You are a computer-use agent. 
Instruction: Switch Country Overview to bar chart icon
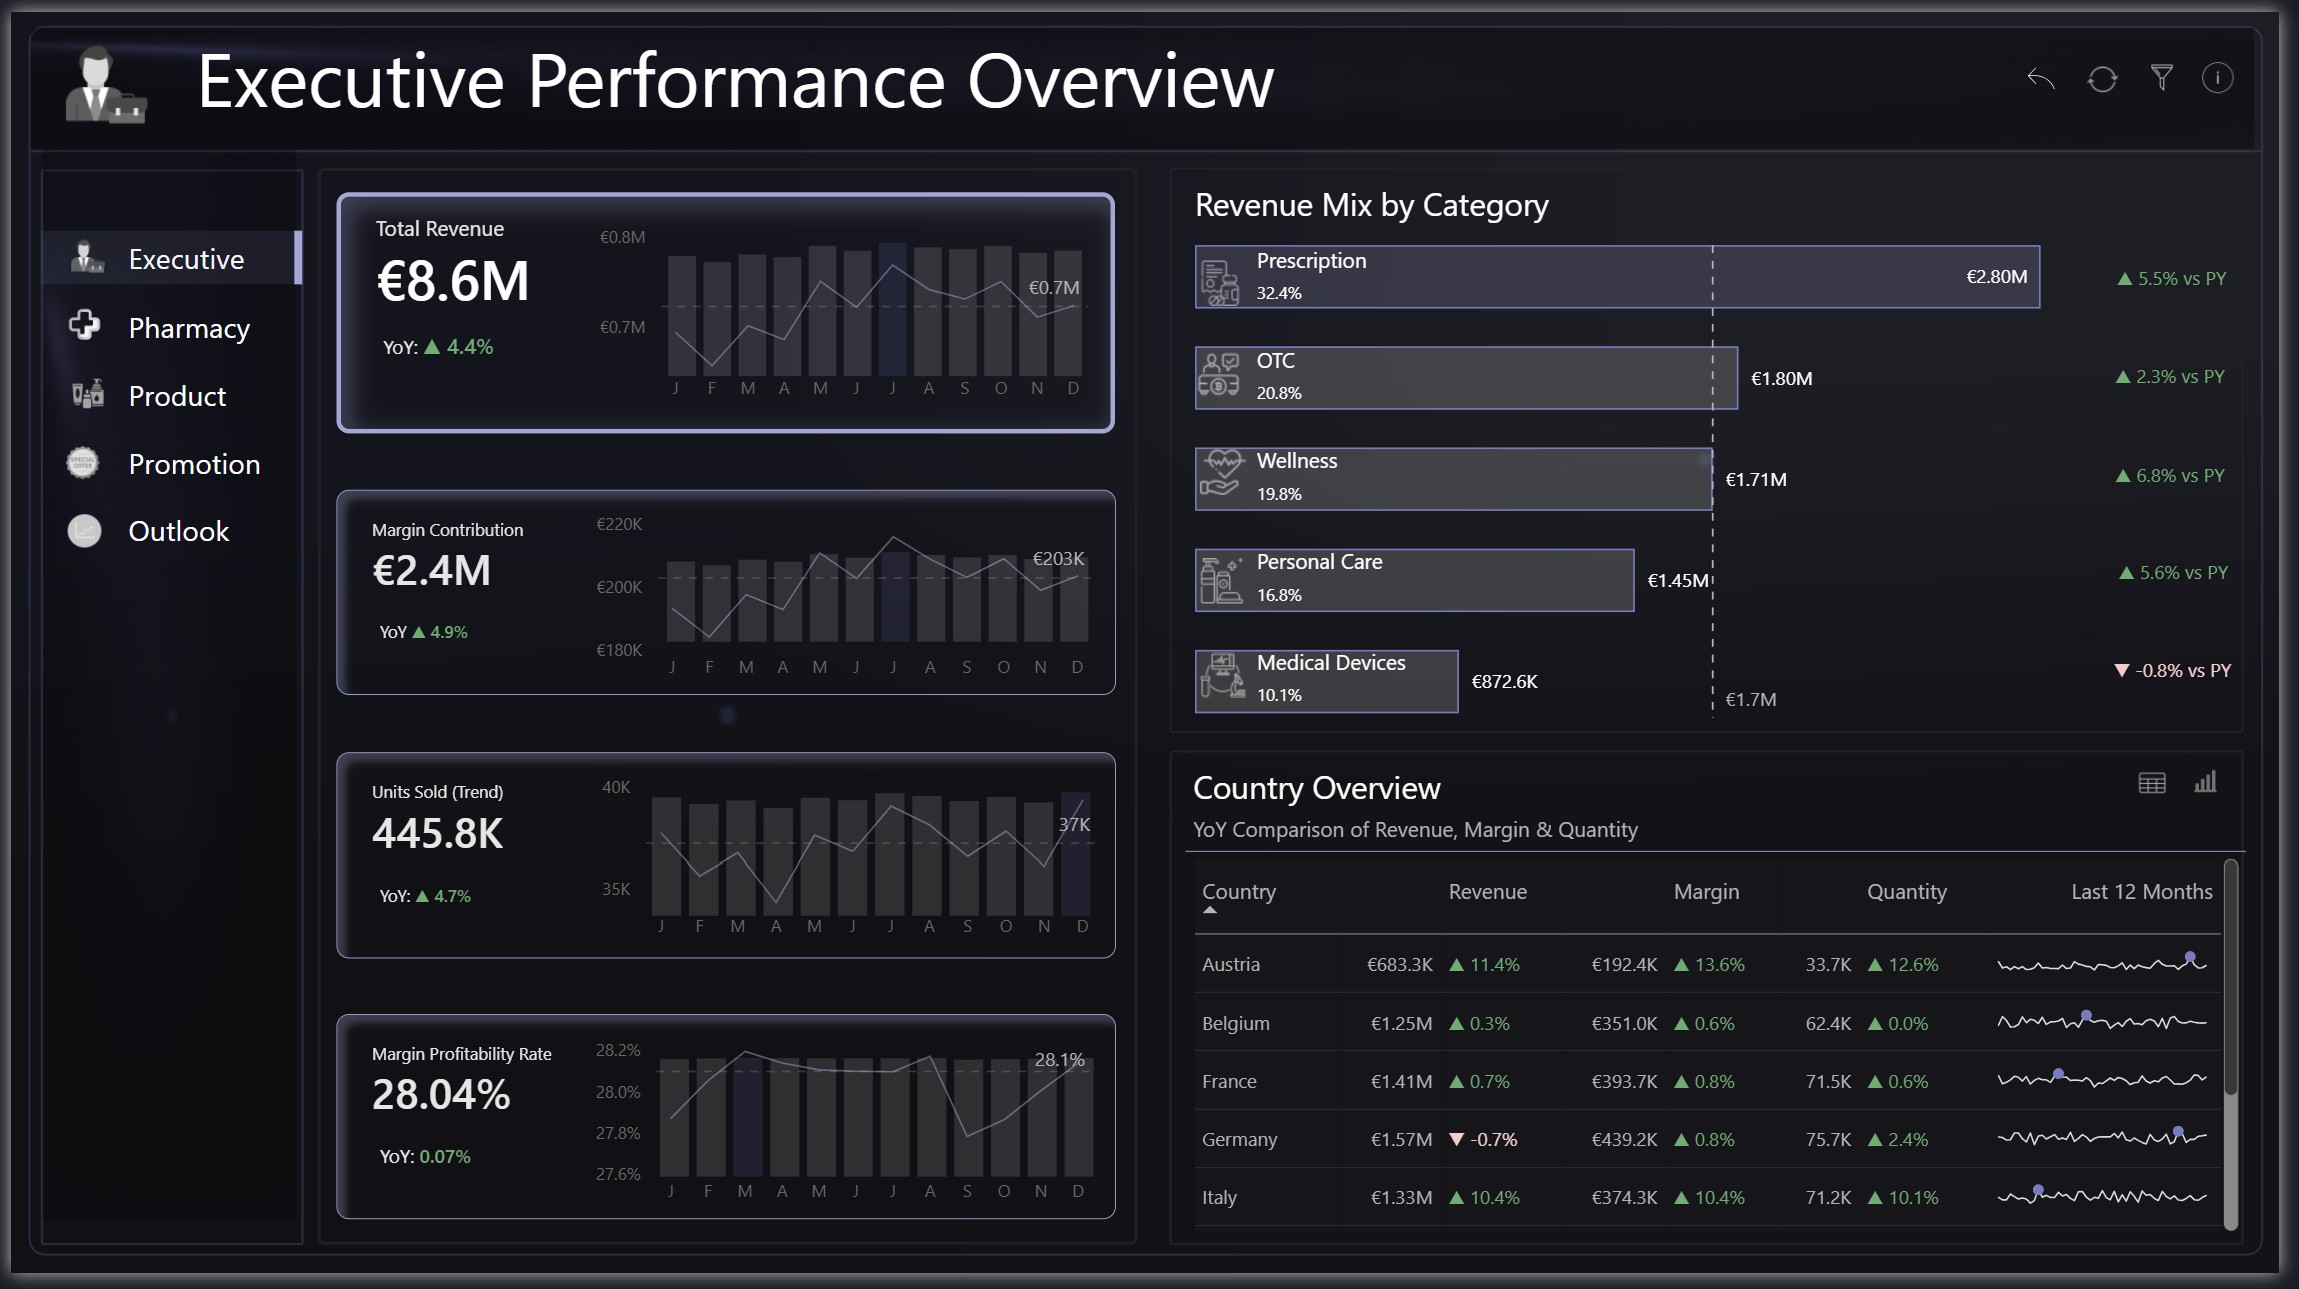pyautogui.click(x=2205, y=782)
